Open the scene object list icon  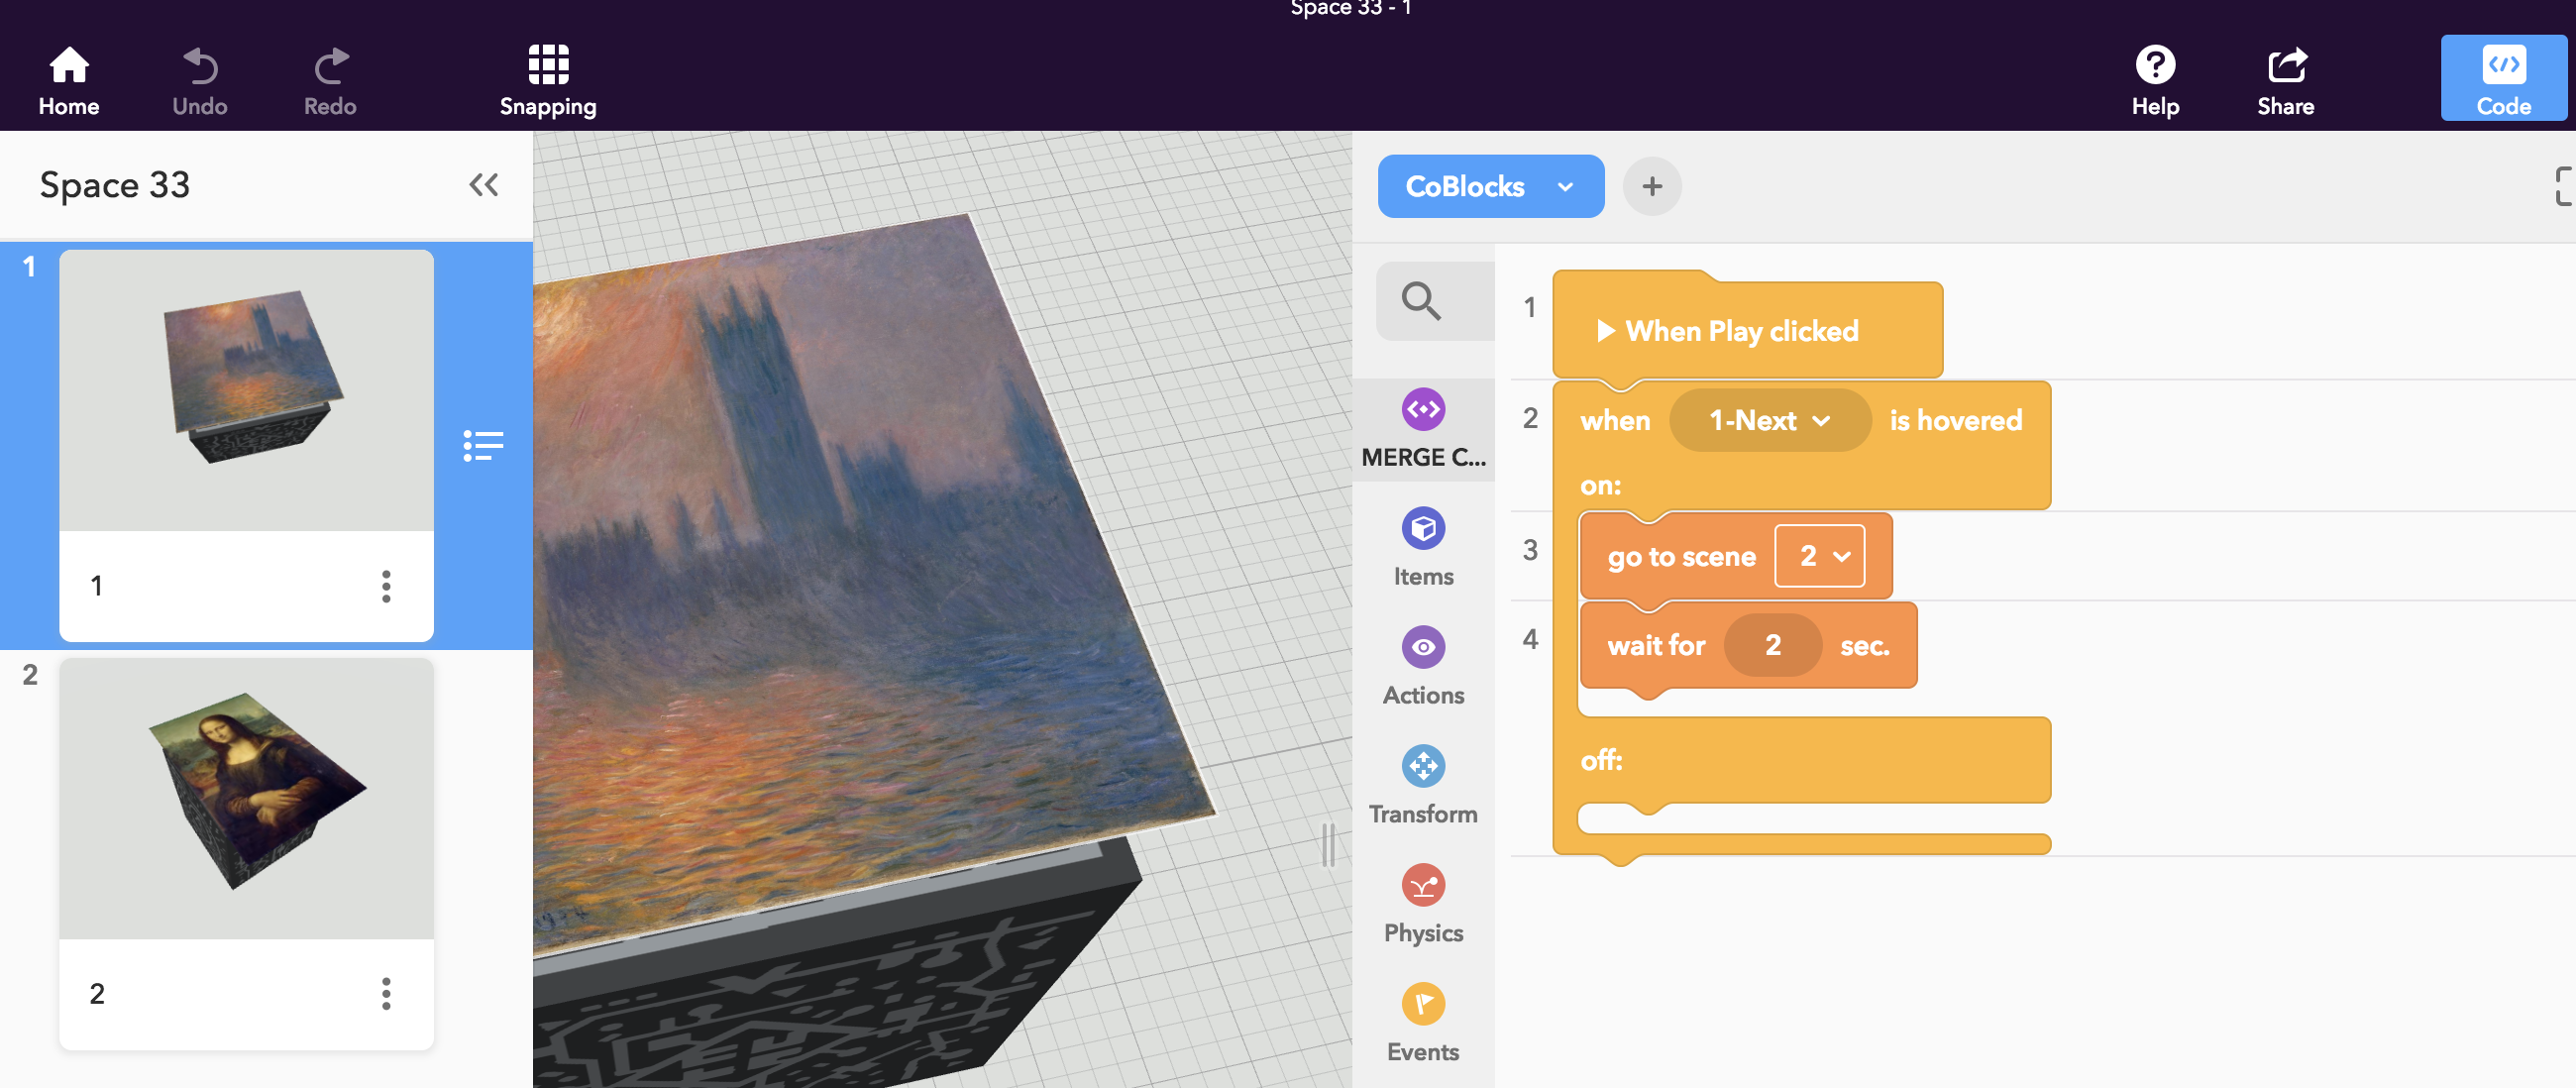coord(483,445)
